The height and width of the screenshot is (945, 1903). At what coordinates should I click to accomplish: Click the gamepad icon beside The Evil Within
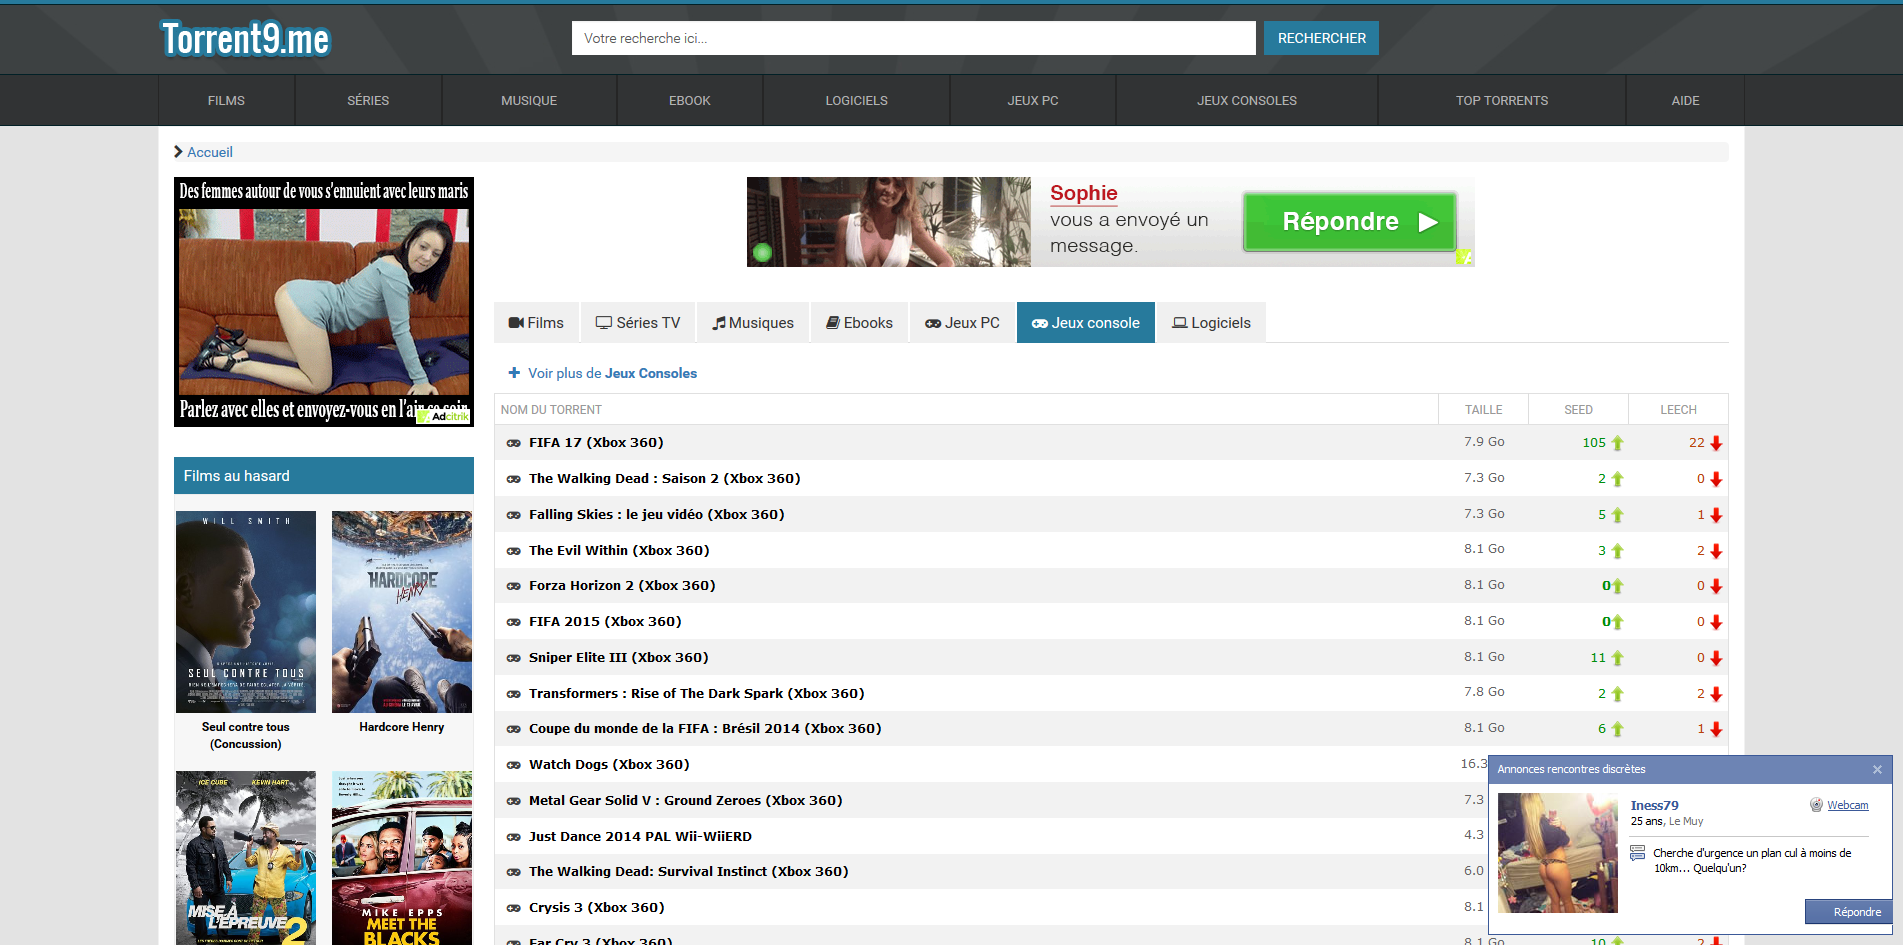(x=513, y=551)
